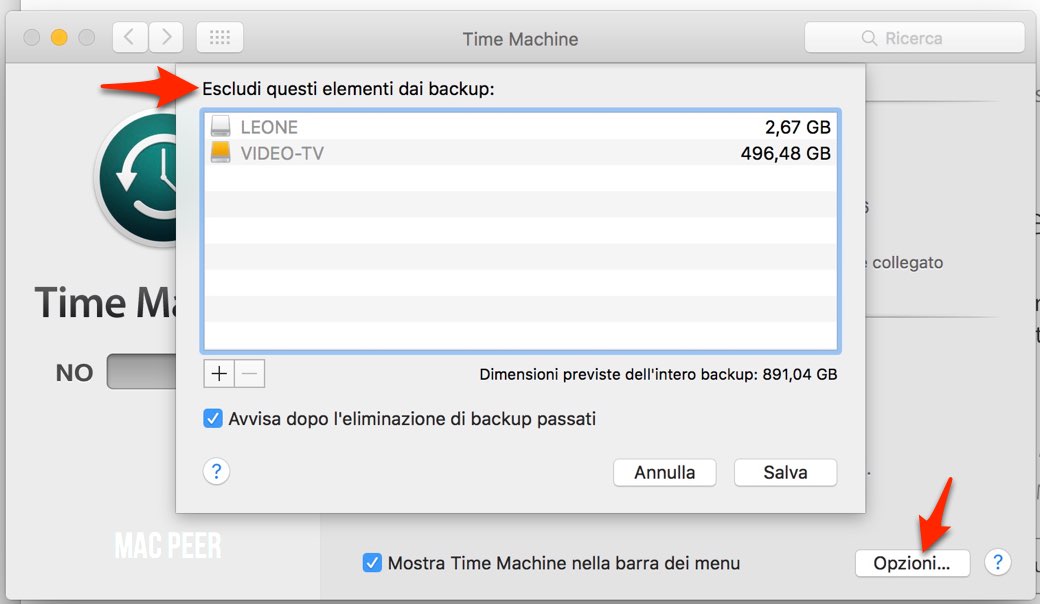This screenshot has width=1040, height=604.
Task: Toggle the Time Machine NO switch
Action: pos(141,371)
